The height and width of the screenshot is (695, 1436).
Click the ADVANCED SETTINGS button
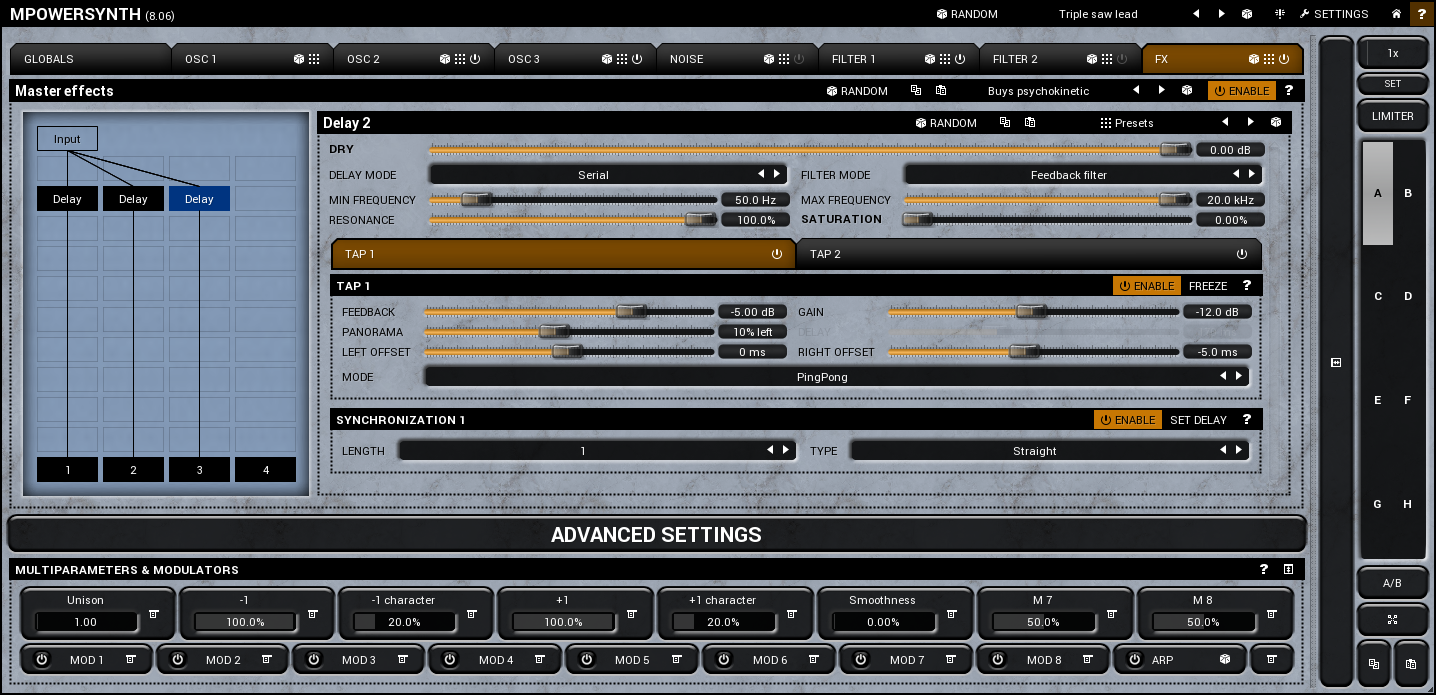(x=656, y=535)
